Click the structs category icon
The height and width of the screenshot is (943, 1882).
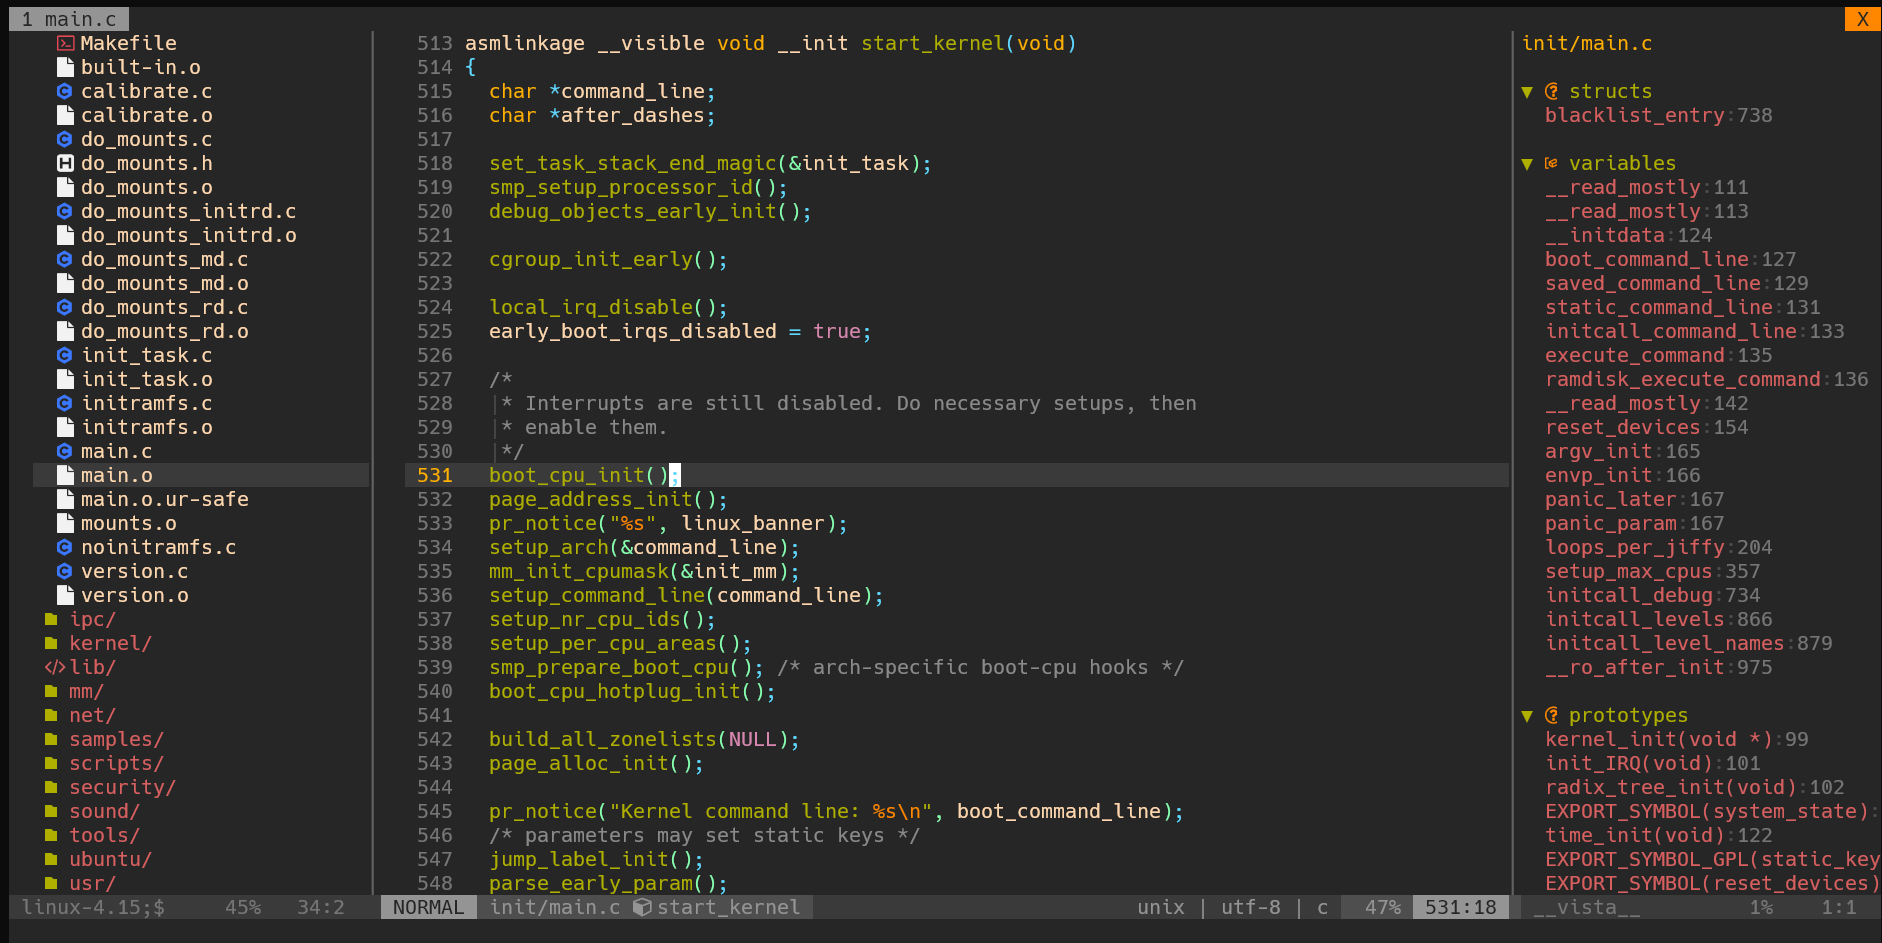coord(1552,91)
